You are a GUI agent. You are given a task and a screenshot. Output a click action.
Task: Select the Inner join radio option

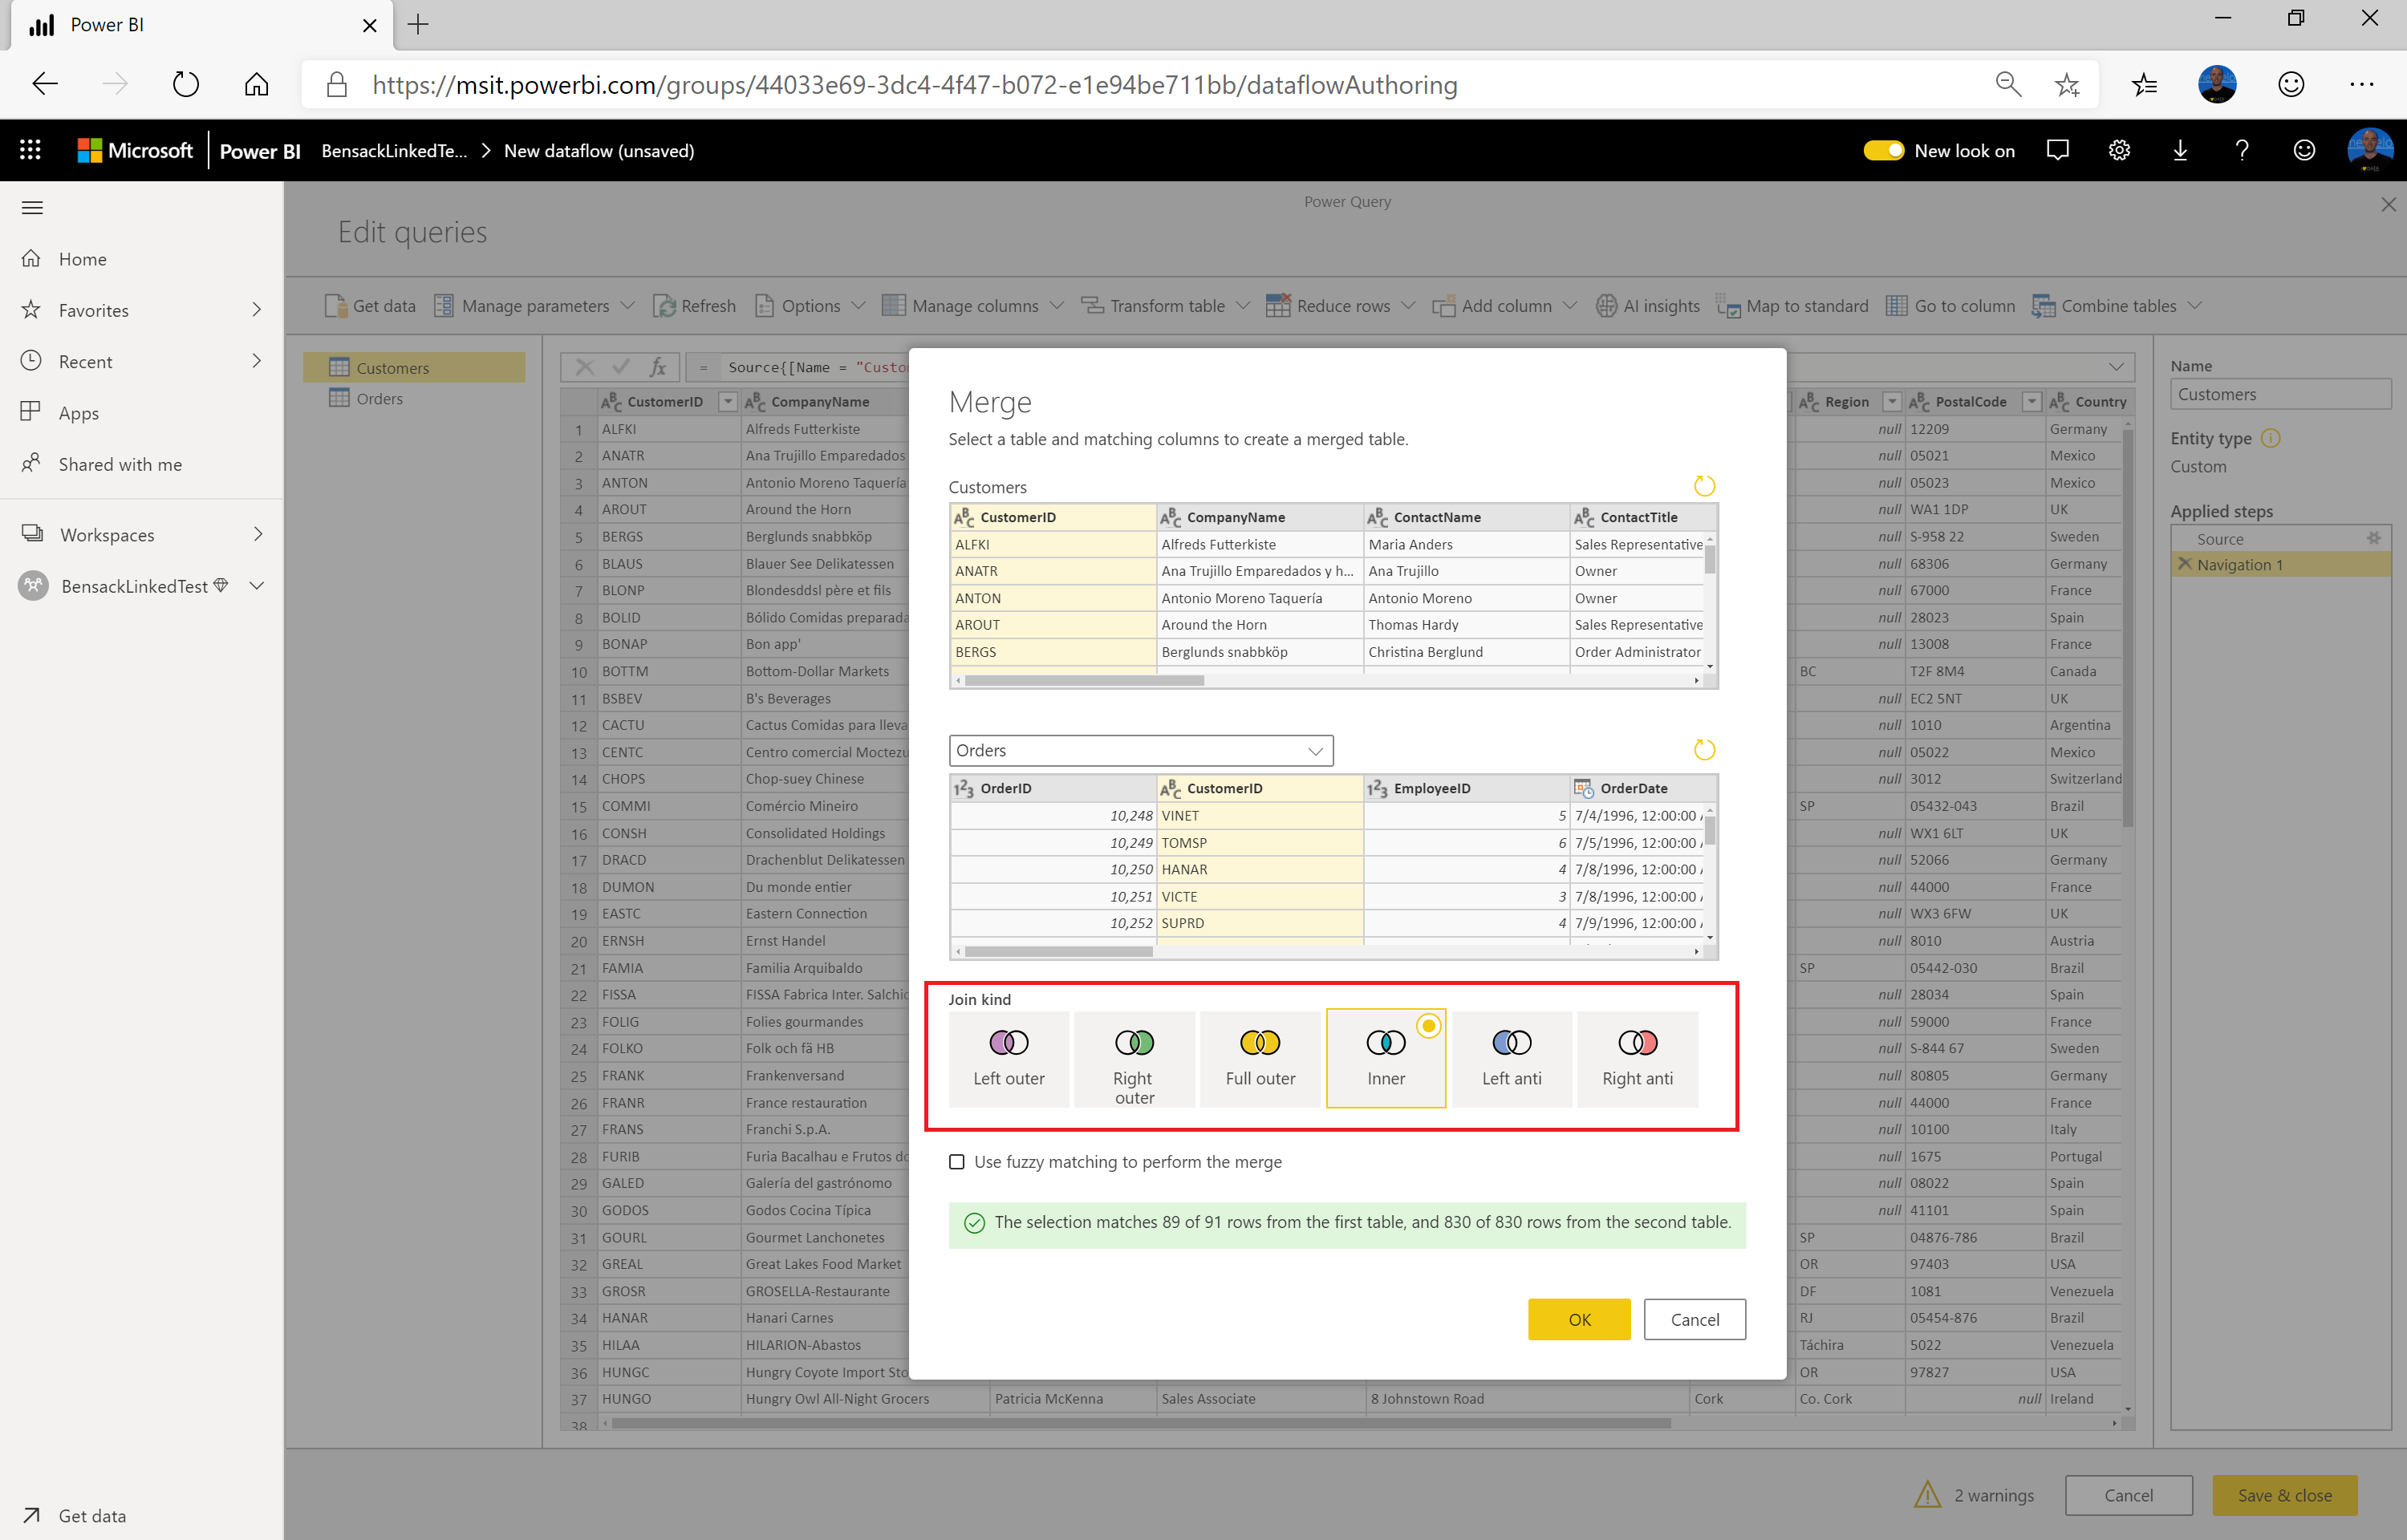tap(1428, 1026)
